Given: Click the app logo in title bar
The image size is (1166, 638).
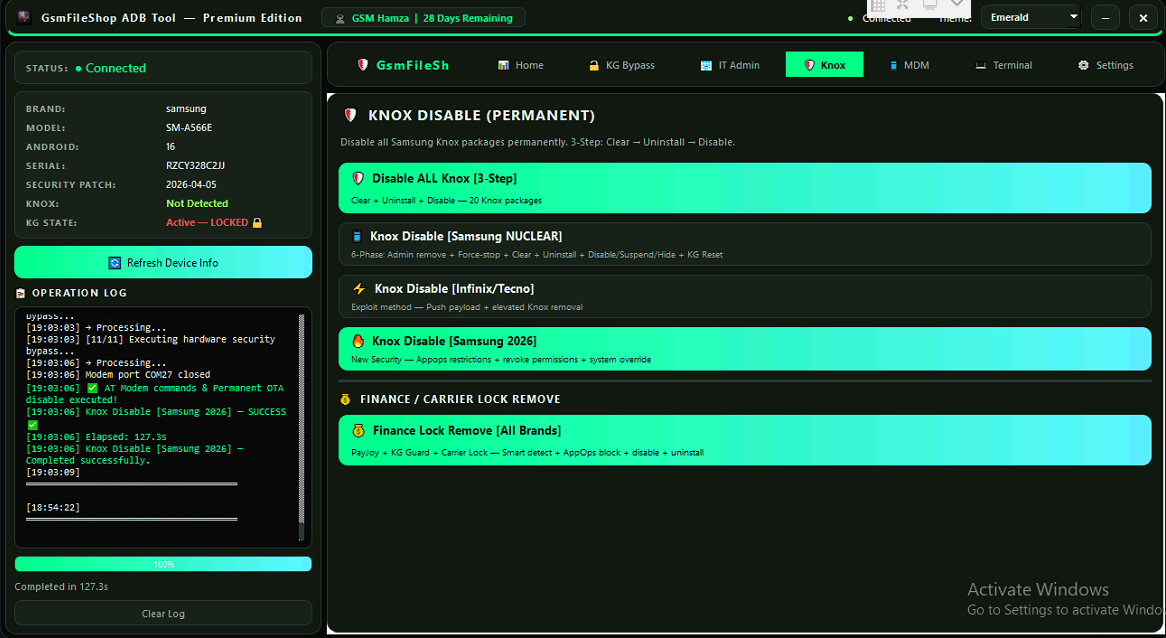Looking at the screenshot, I should (25, 17).
